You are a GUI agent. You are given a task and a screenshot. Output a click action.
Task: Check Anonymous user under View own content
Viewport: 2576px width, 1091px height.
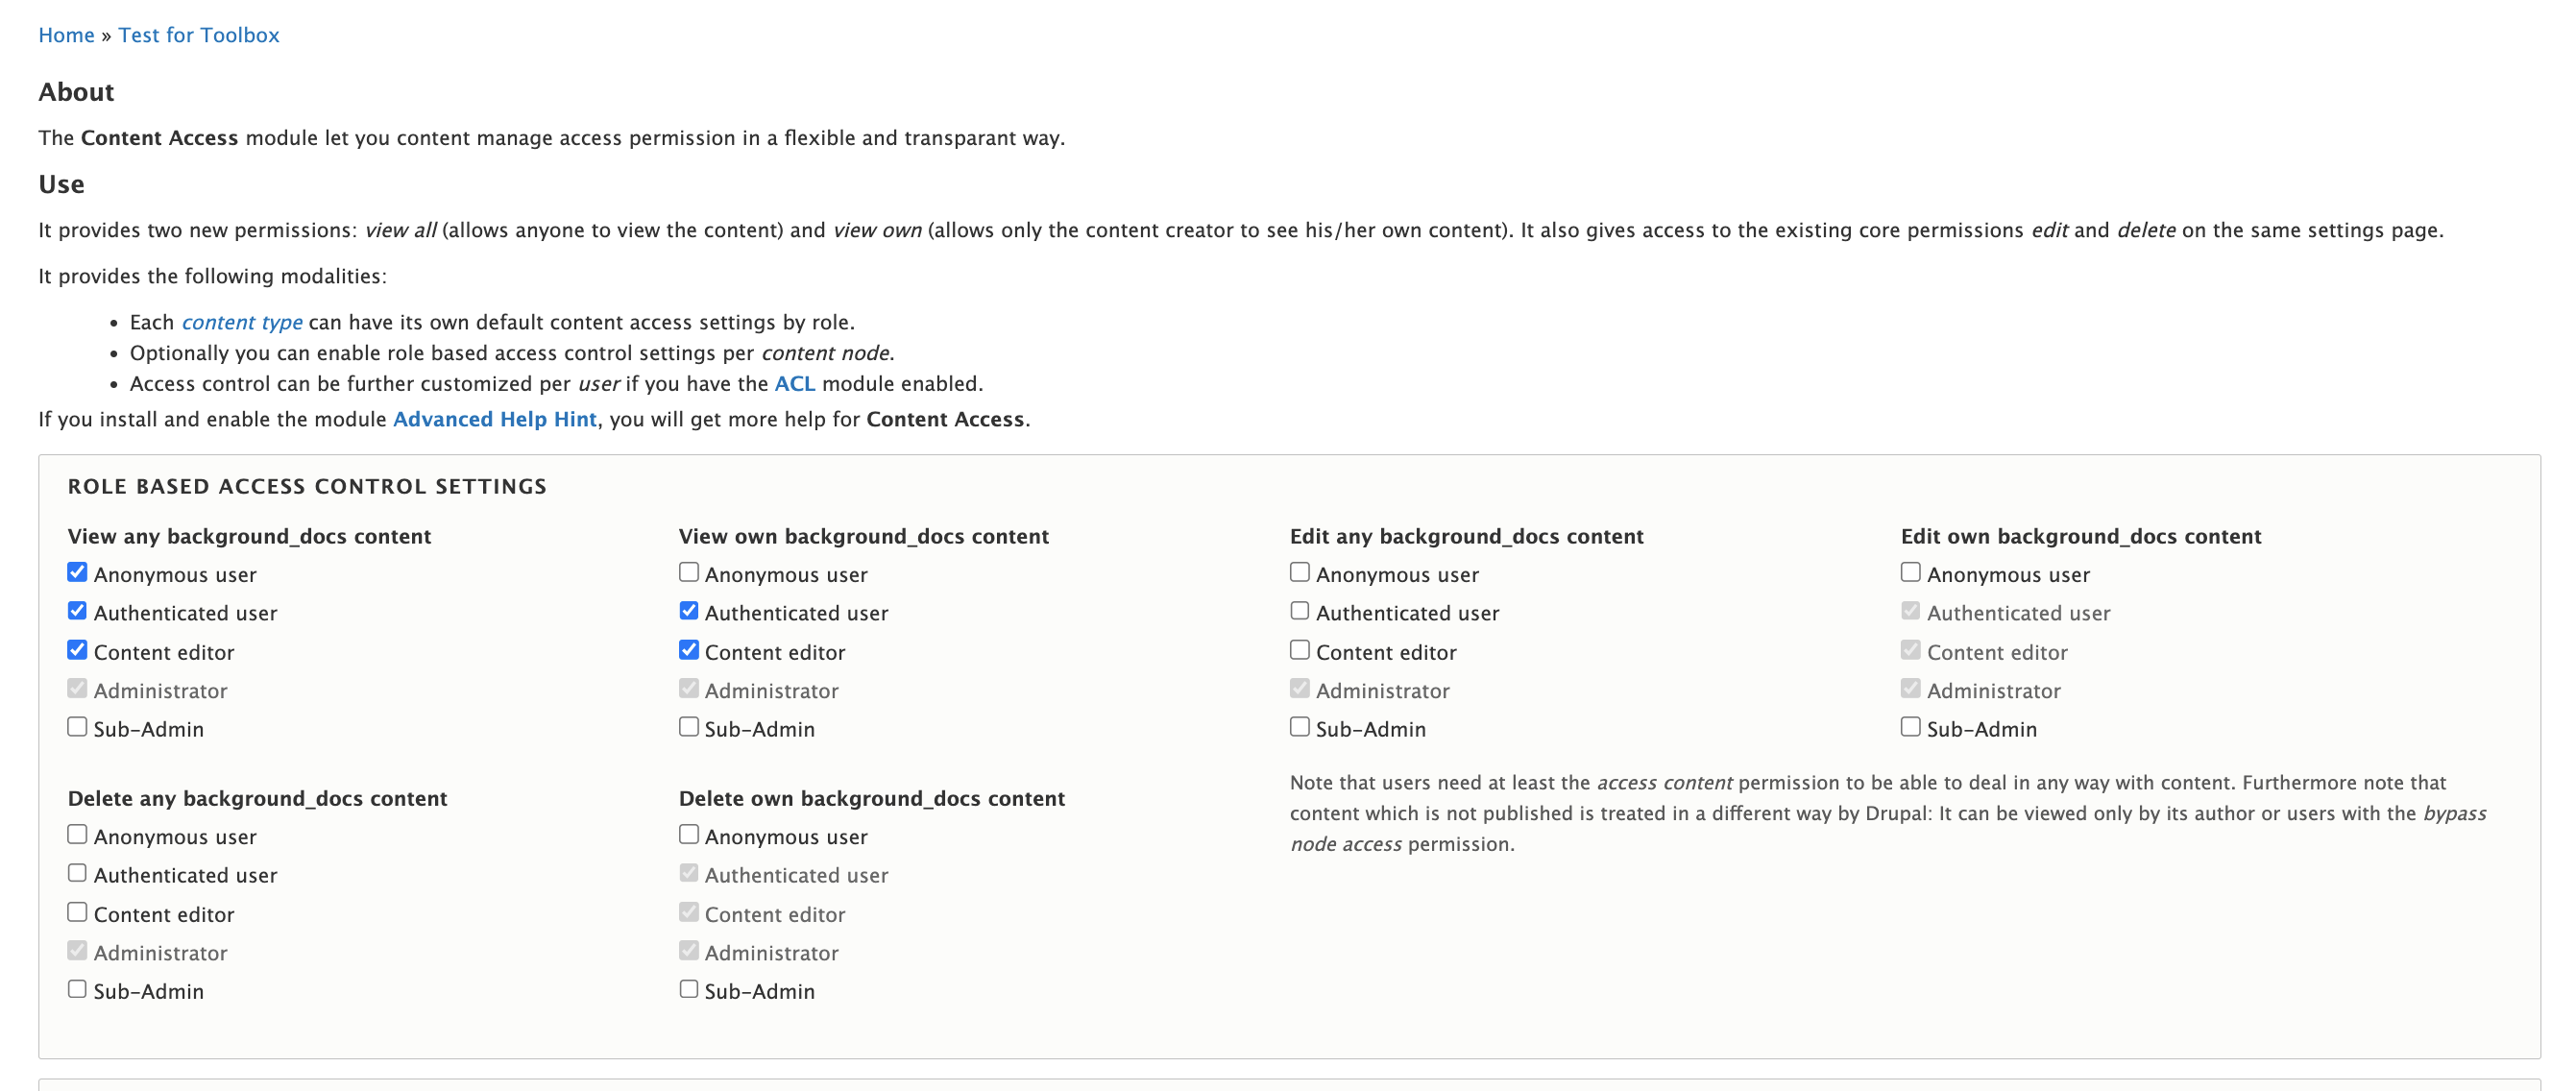tap(688, 572)
